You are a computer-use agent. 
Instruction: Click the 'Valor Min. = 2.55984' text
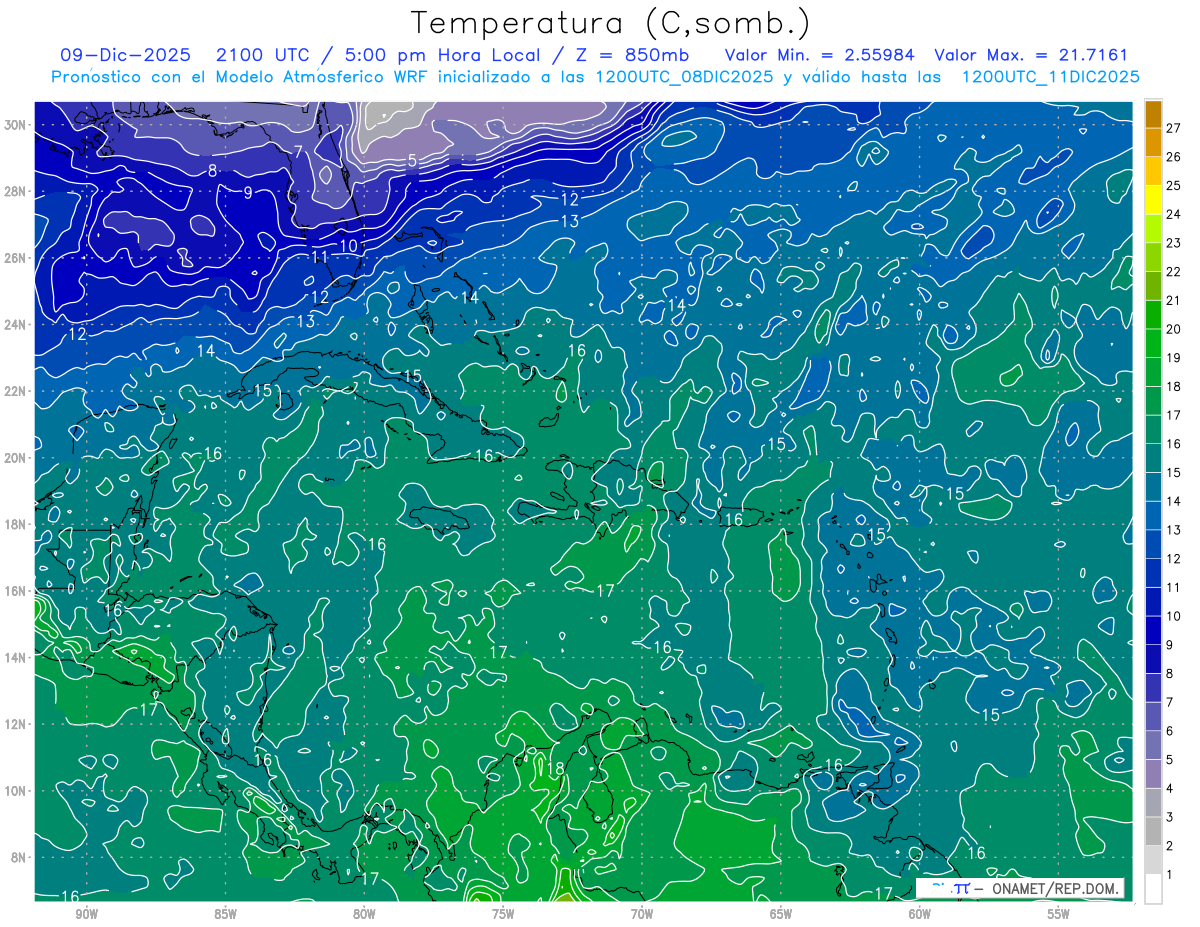pyautogui.click(x=819, y=55)
